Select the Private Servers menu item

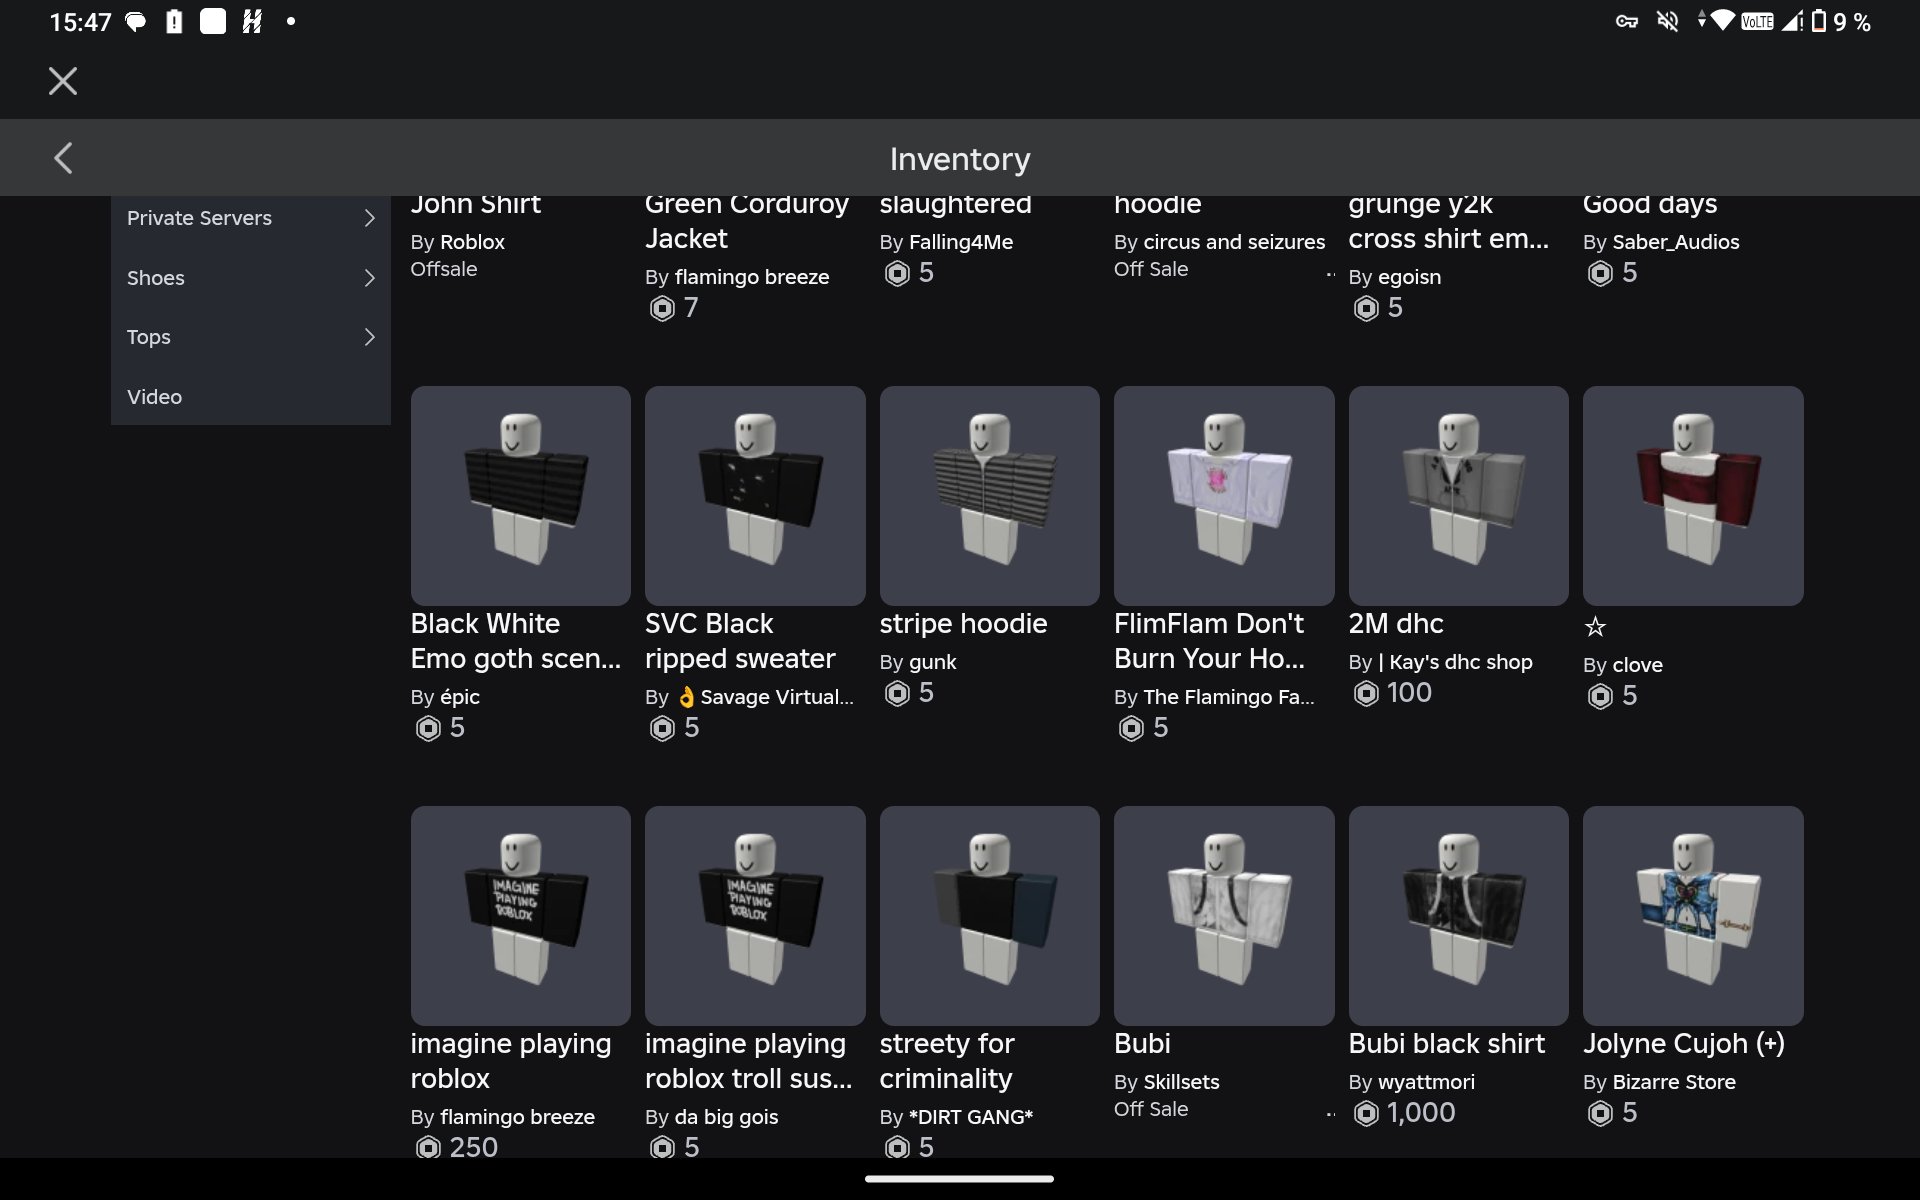[x=250, y=218]
